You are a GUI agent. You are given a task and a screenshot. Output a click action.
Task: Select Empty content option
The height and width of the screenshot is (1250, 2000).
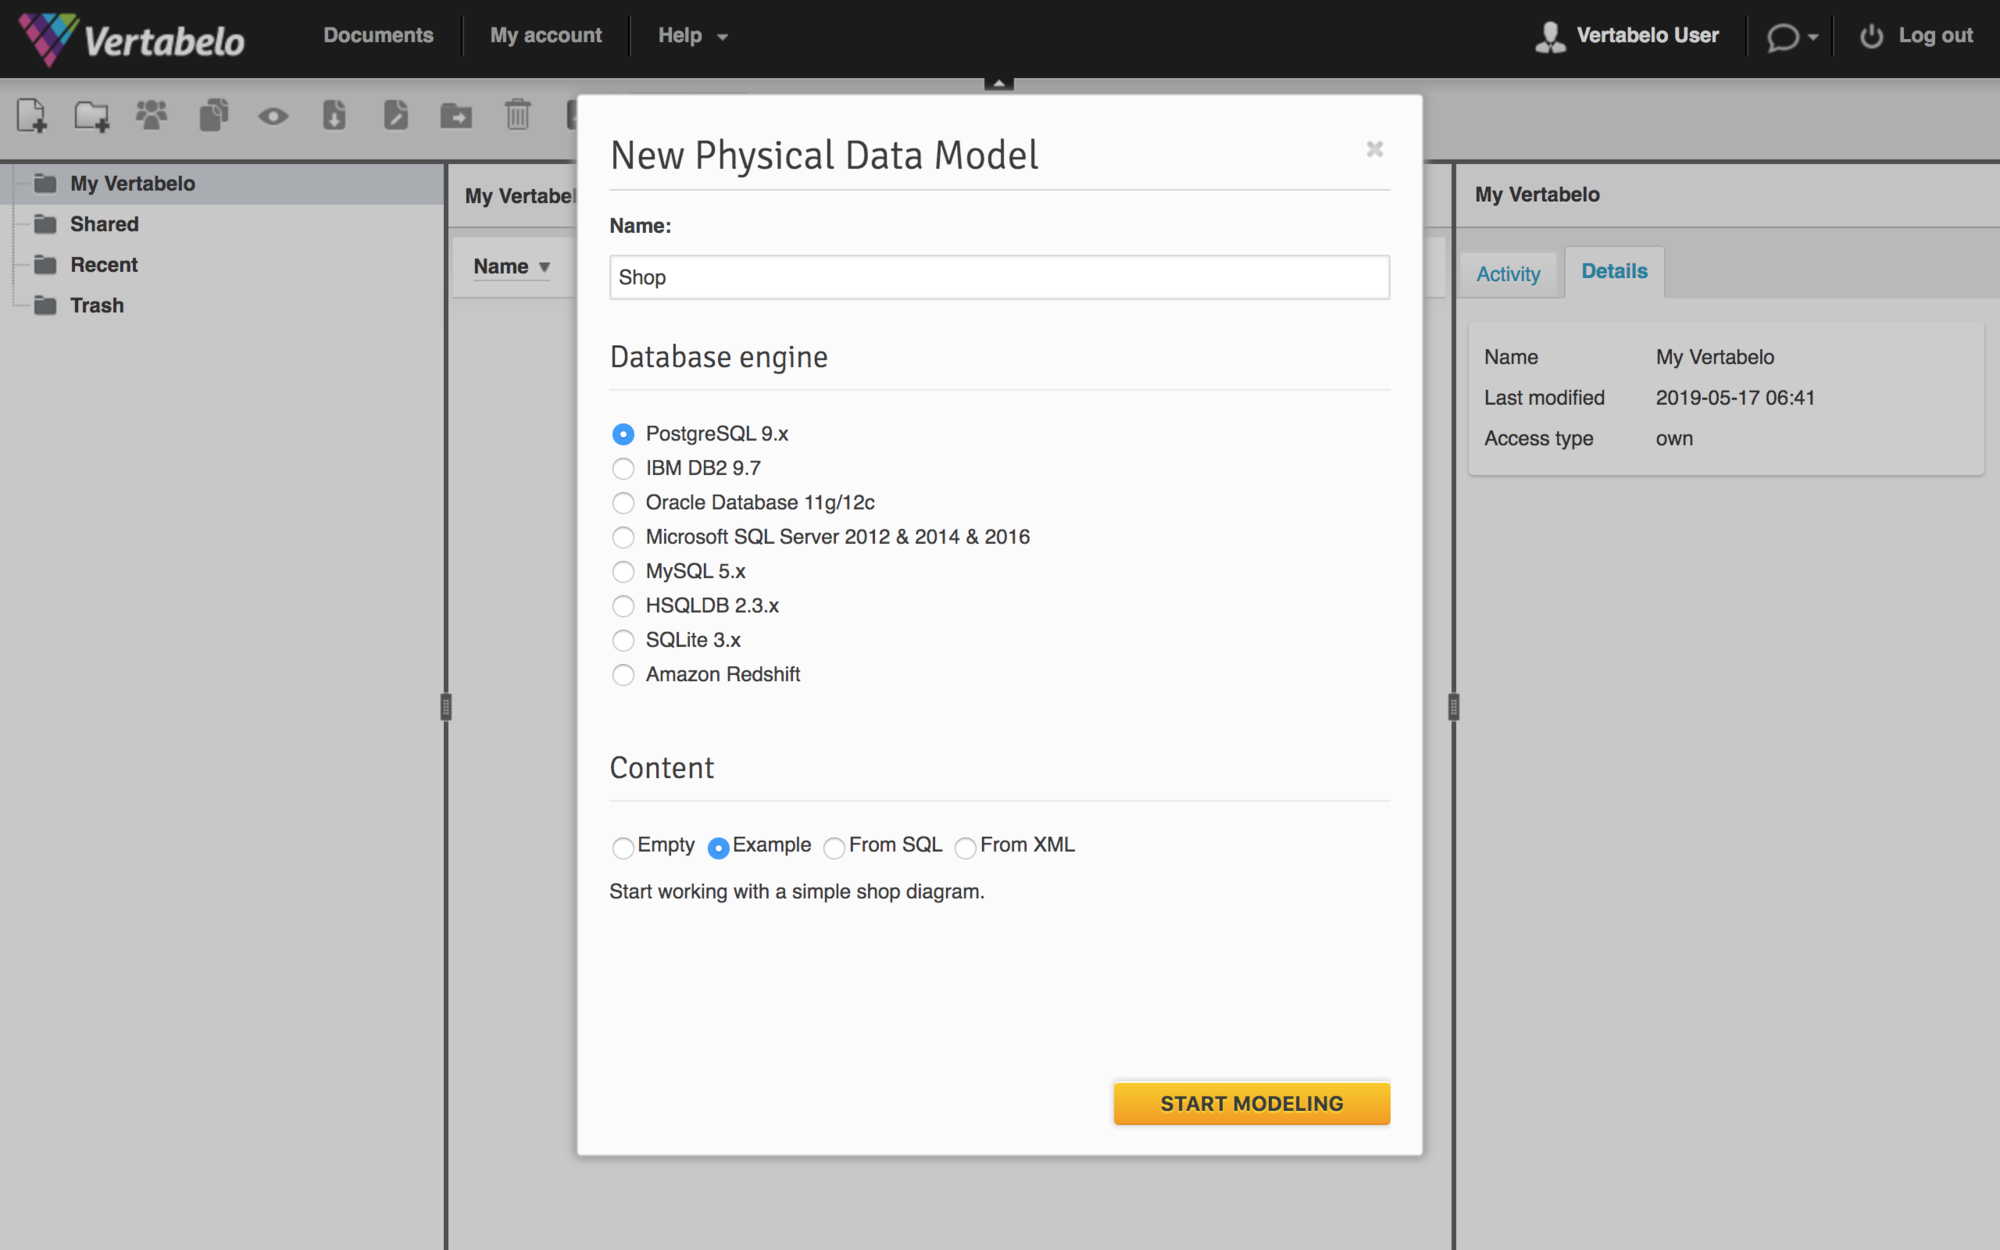[623, 847]
